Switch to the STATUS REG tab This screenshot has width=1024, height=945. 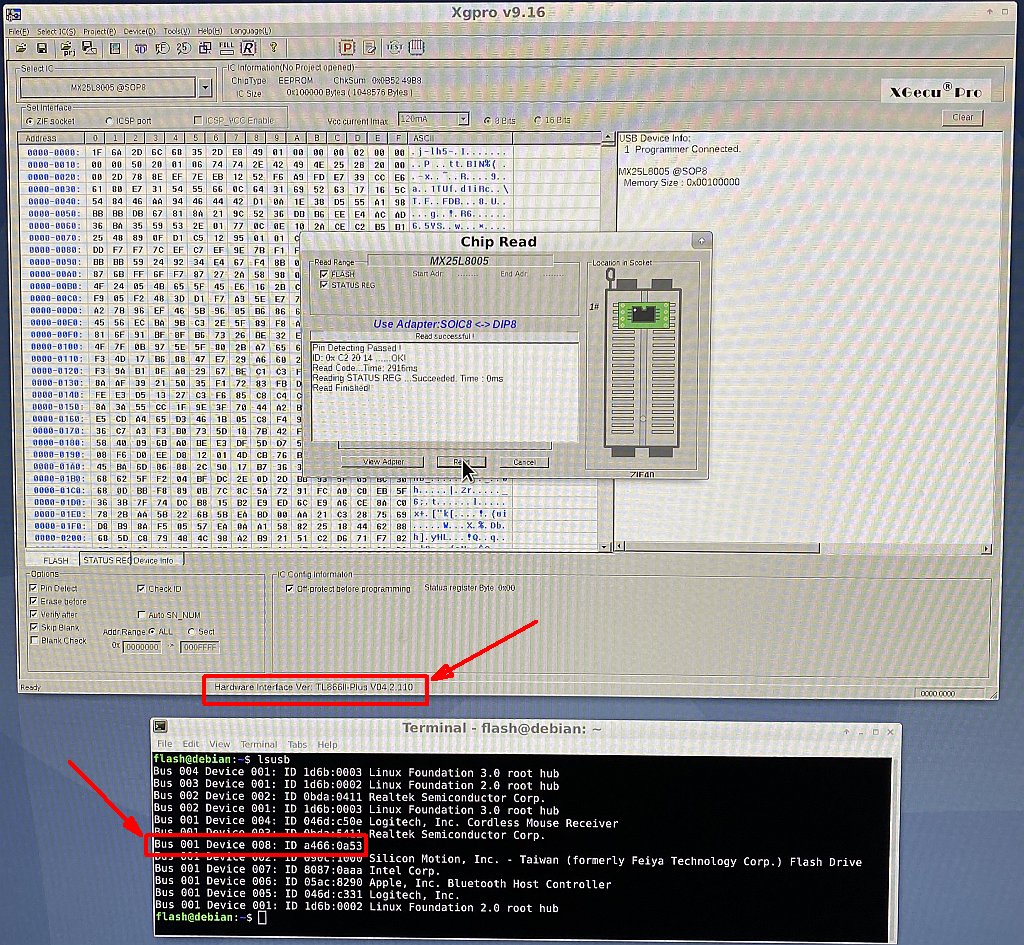106,560
